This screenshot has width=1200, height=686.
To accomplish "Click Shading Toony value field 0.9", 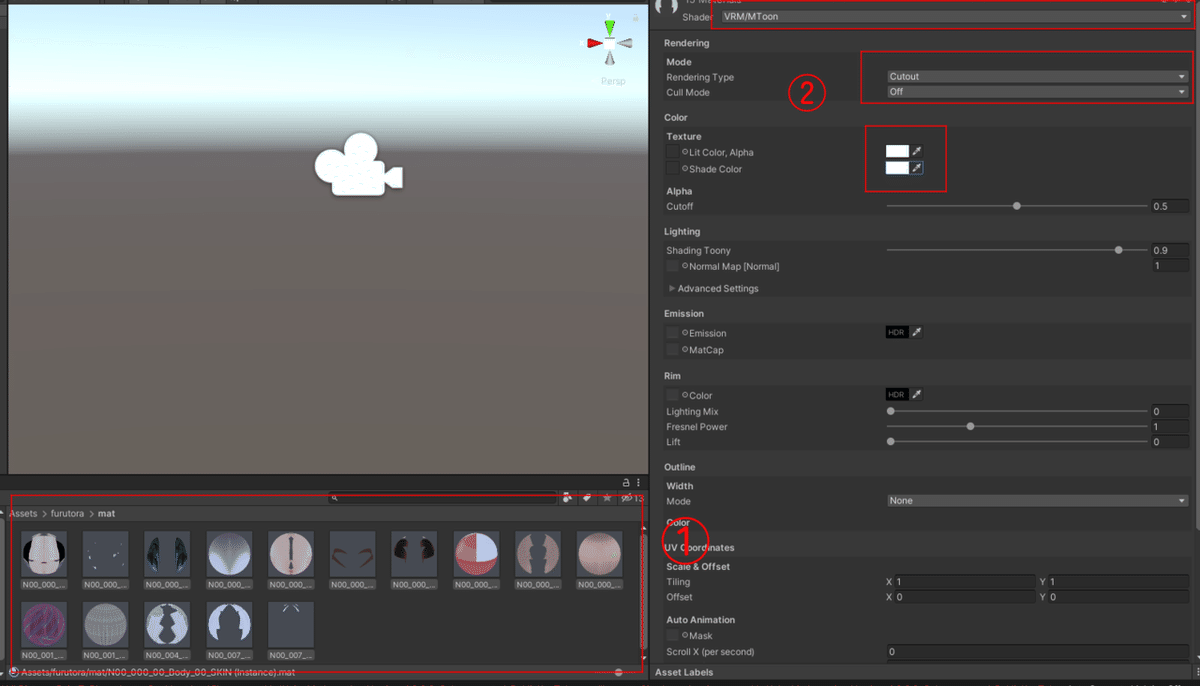I will [x=1169, y=250].
